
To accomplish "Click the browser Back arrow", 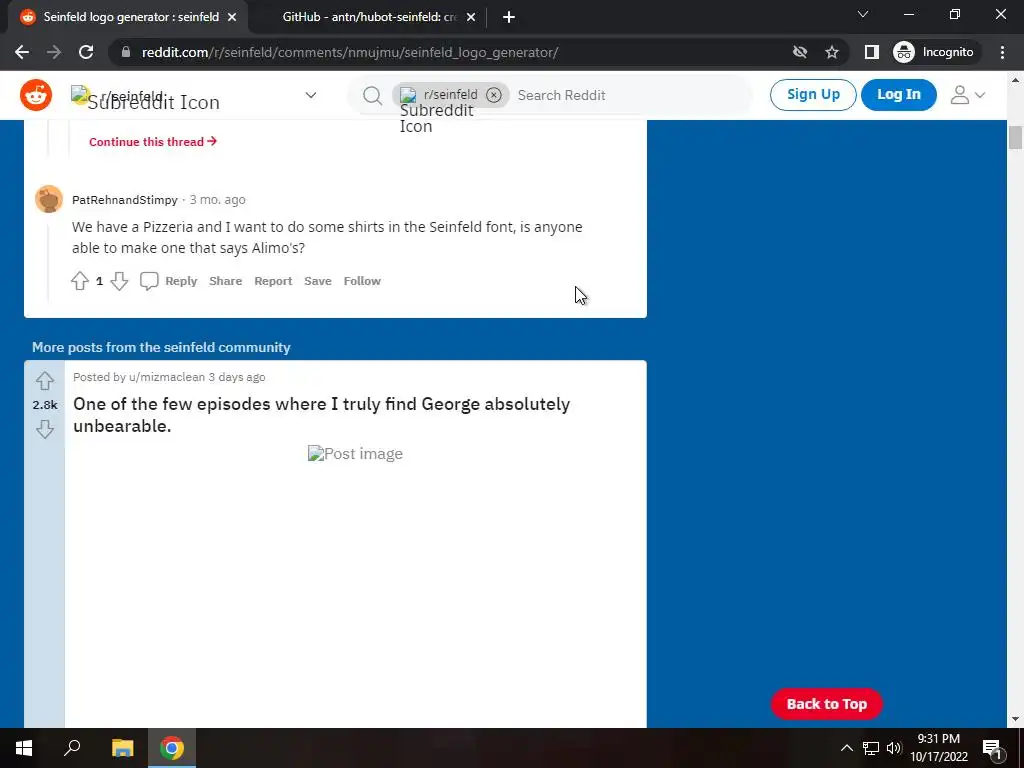I will pyautogui.click(x=22, y=52).
